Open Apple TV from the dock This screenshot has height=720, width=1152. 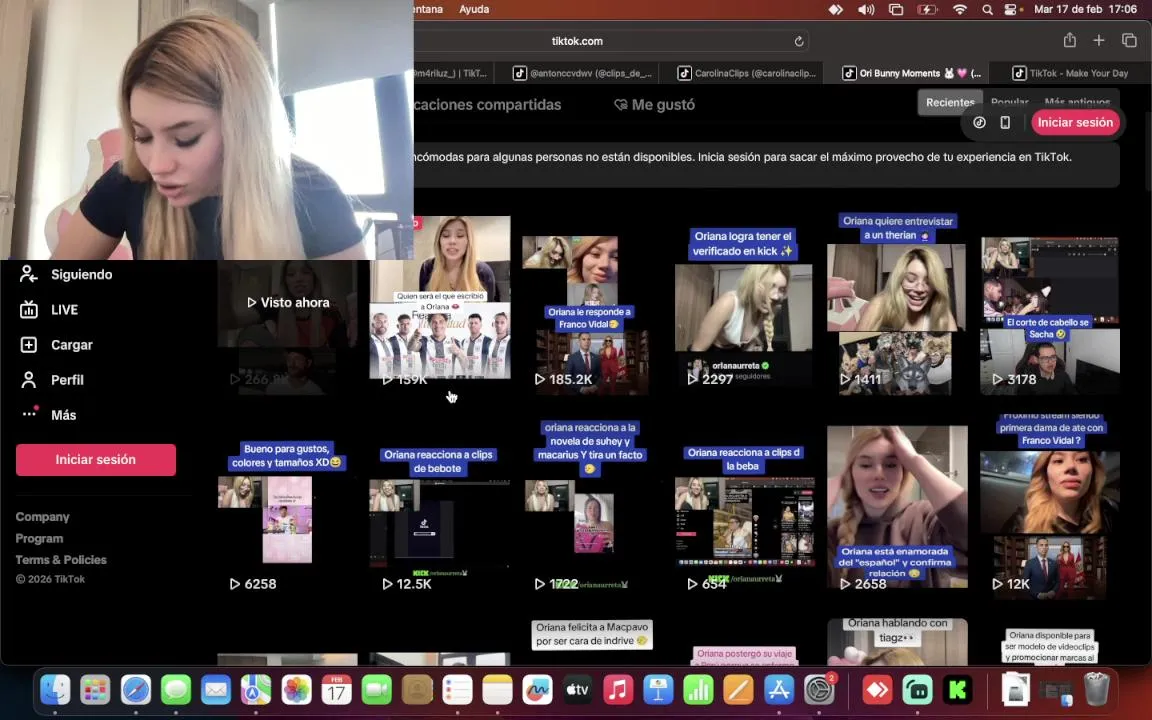(577, 690)
